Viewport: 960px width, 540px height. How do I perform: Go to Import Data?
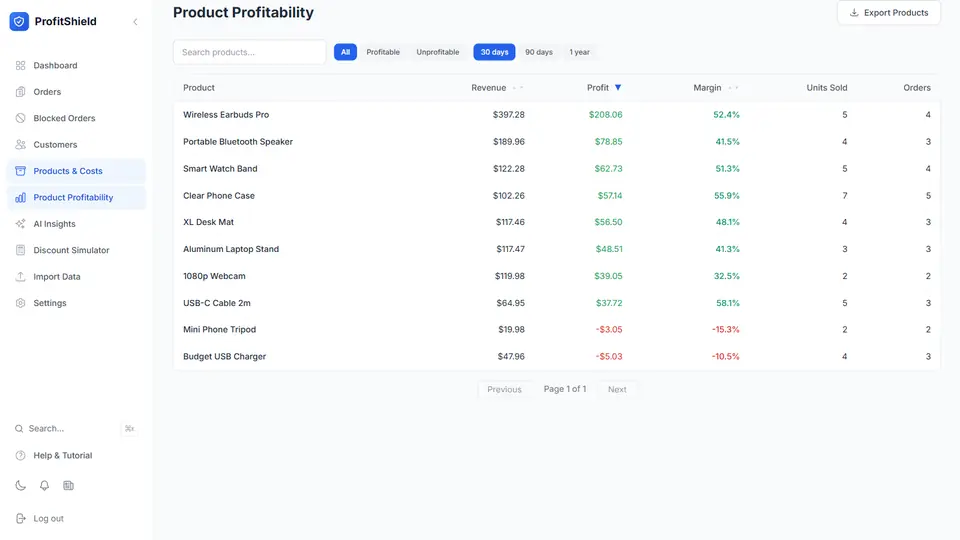pyautogui.click(x=76, y=277)
